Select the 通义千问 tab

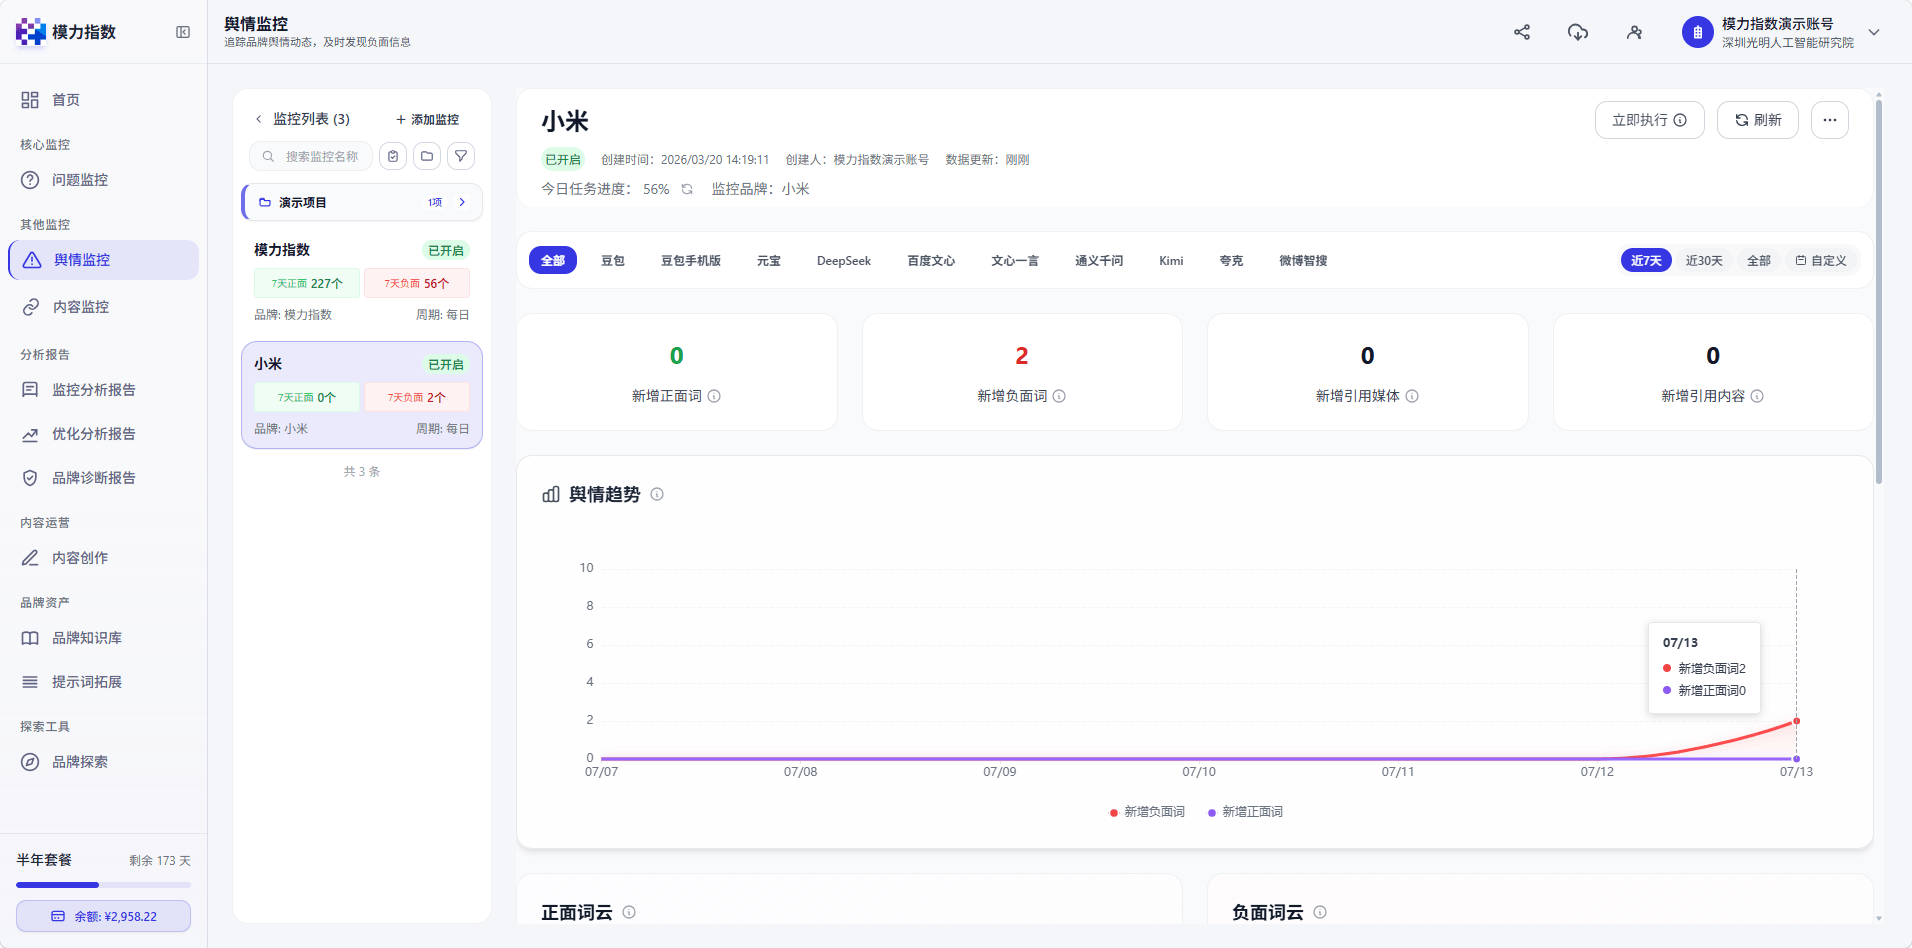tap(1099, 261)
